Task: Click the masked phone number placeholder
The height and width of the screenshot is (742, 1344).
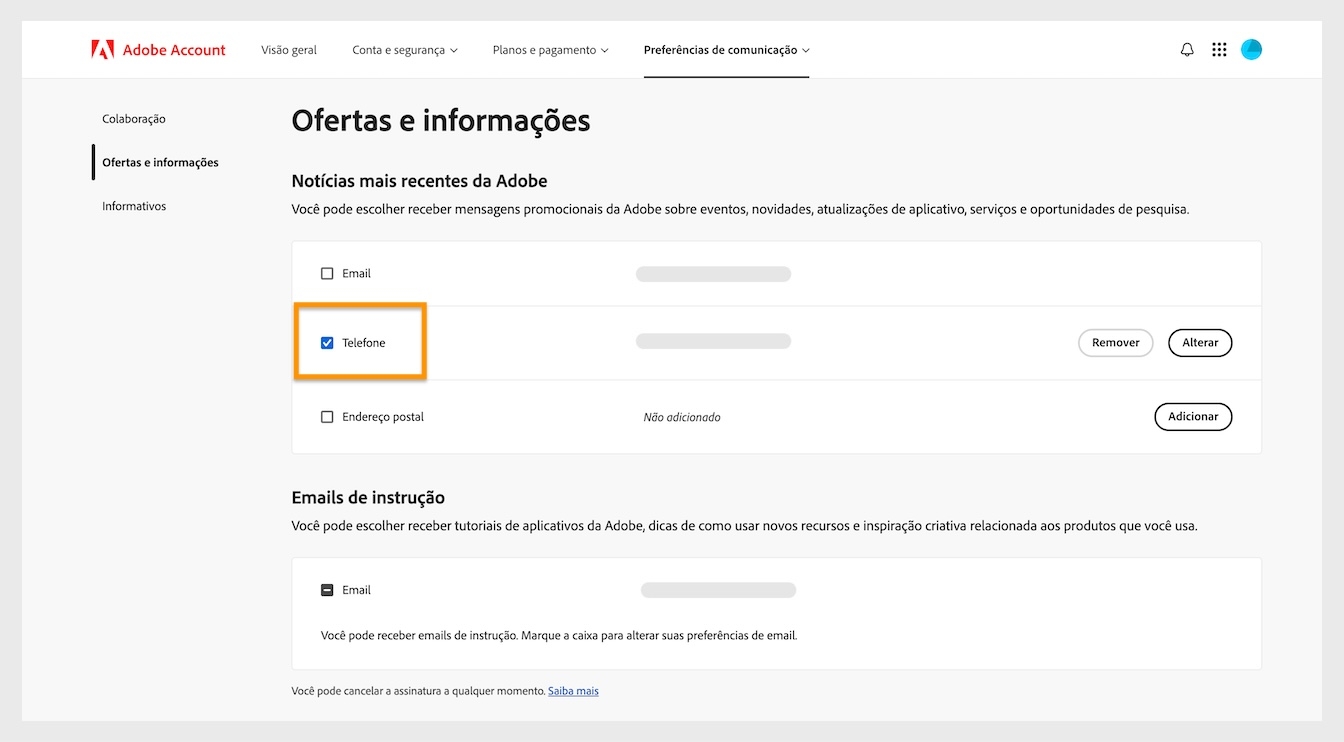Action: point(713,340)
